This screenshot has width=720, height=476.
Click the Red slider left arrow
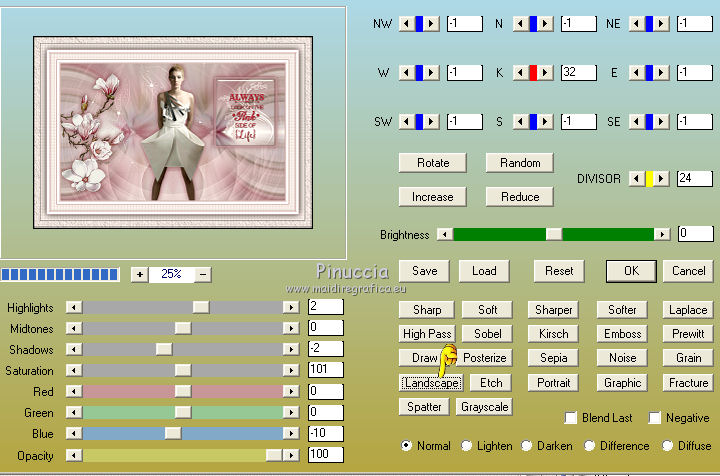click(74, 391)
